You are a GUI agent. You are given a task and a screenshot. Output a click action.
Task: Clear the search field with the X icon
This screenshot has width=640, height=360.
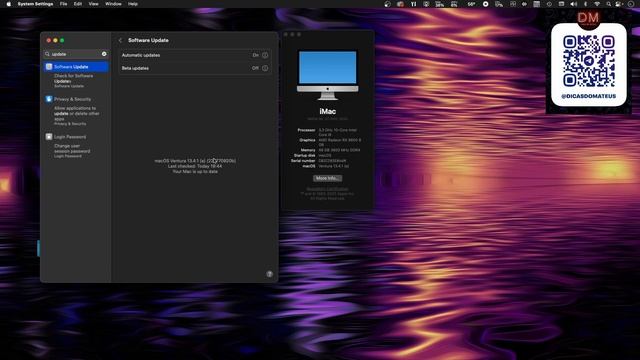[104, 54]
